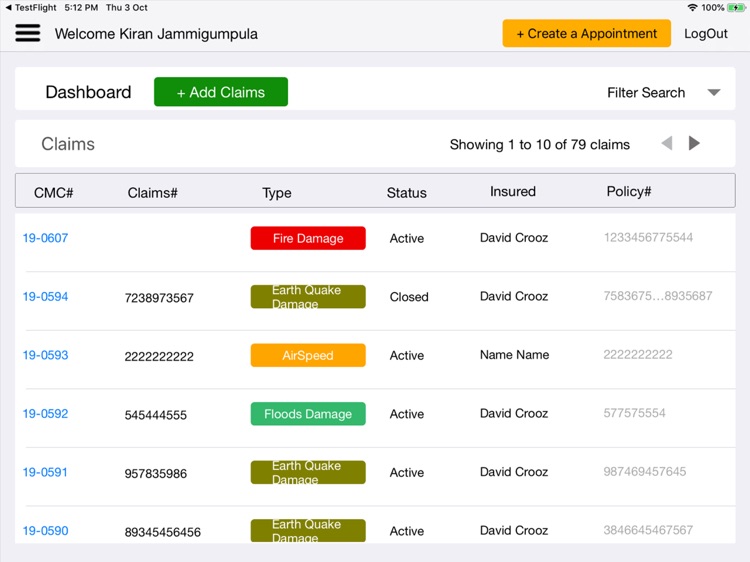Viewport: 750px width, 562px height.
Task: Select the orange AirSpeed tag
Action: coord(308,355)
